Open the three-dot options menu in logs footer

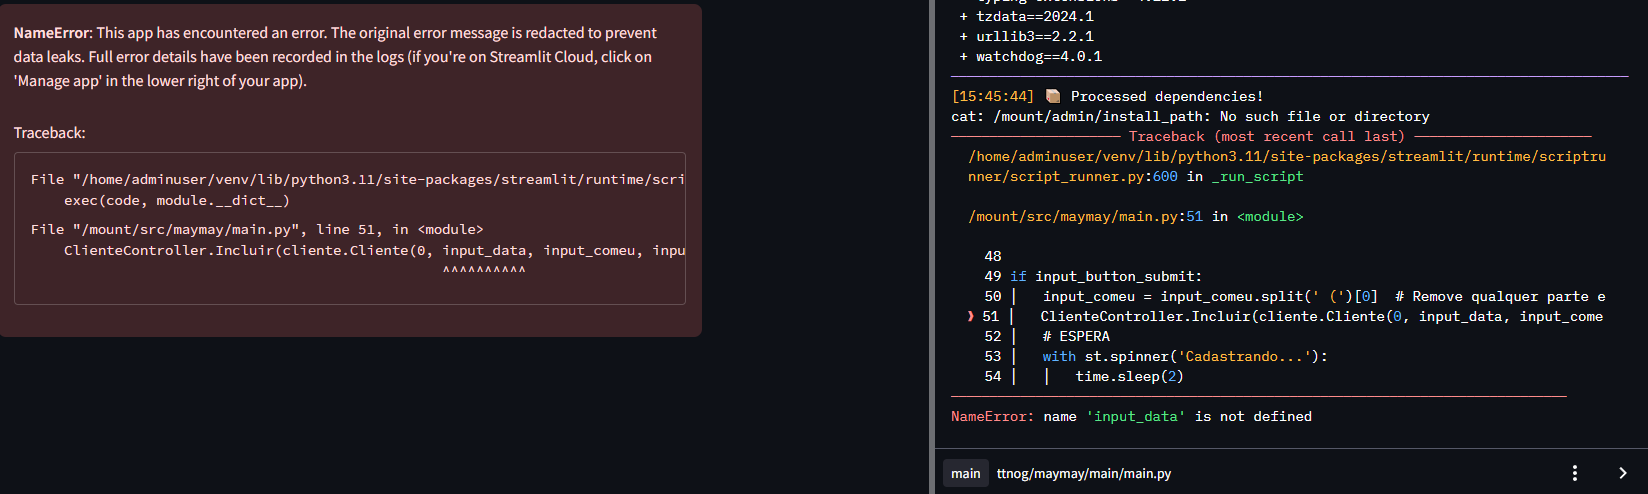click(x=1574, y=473)
